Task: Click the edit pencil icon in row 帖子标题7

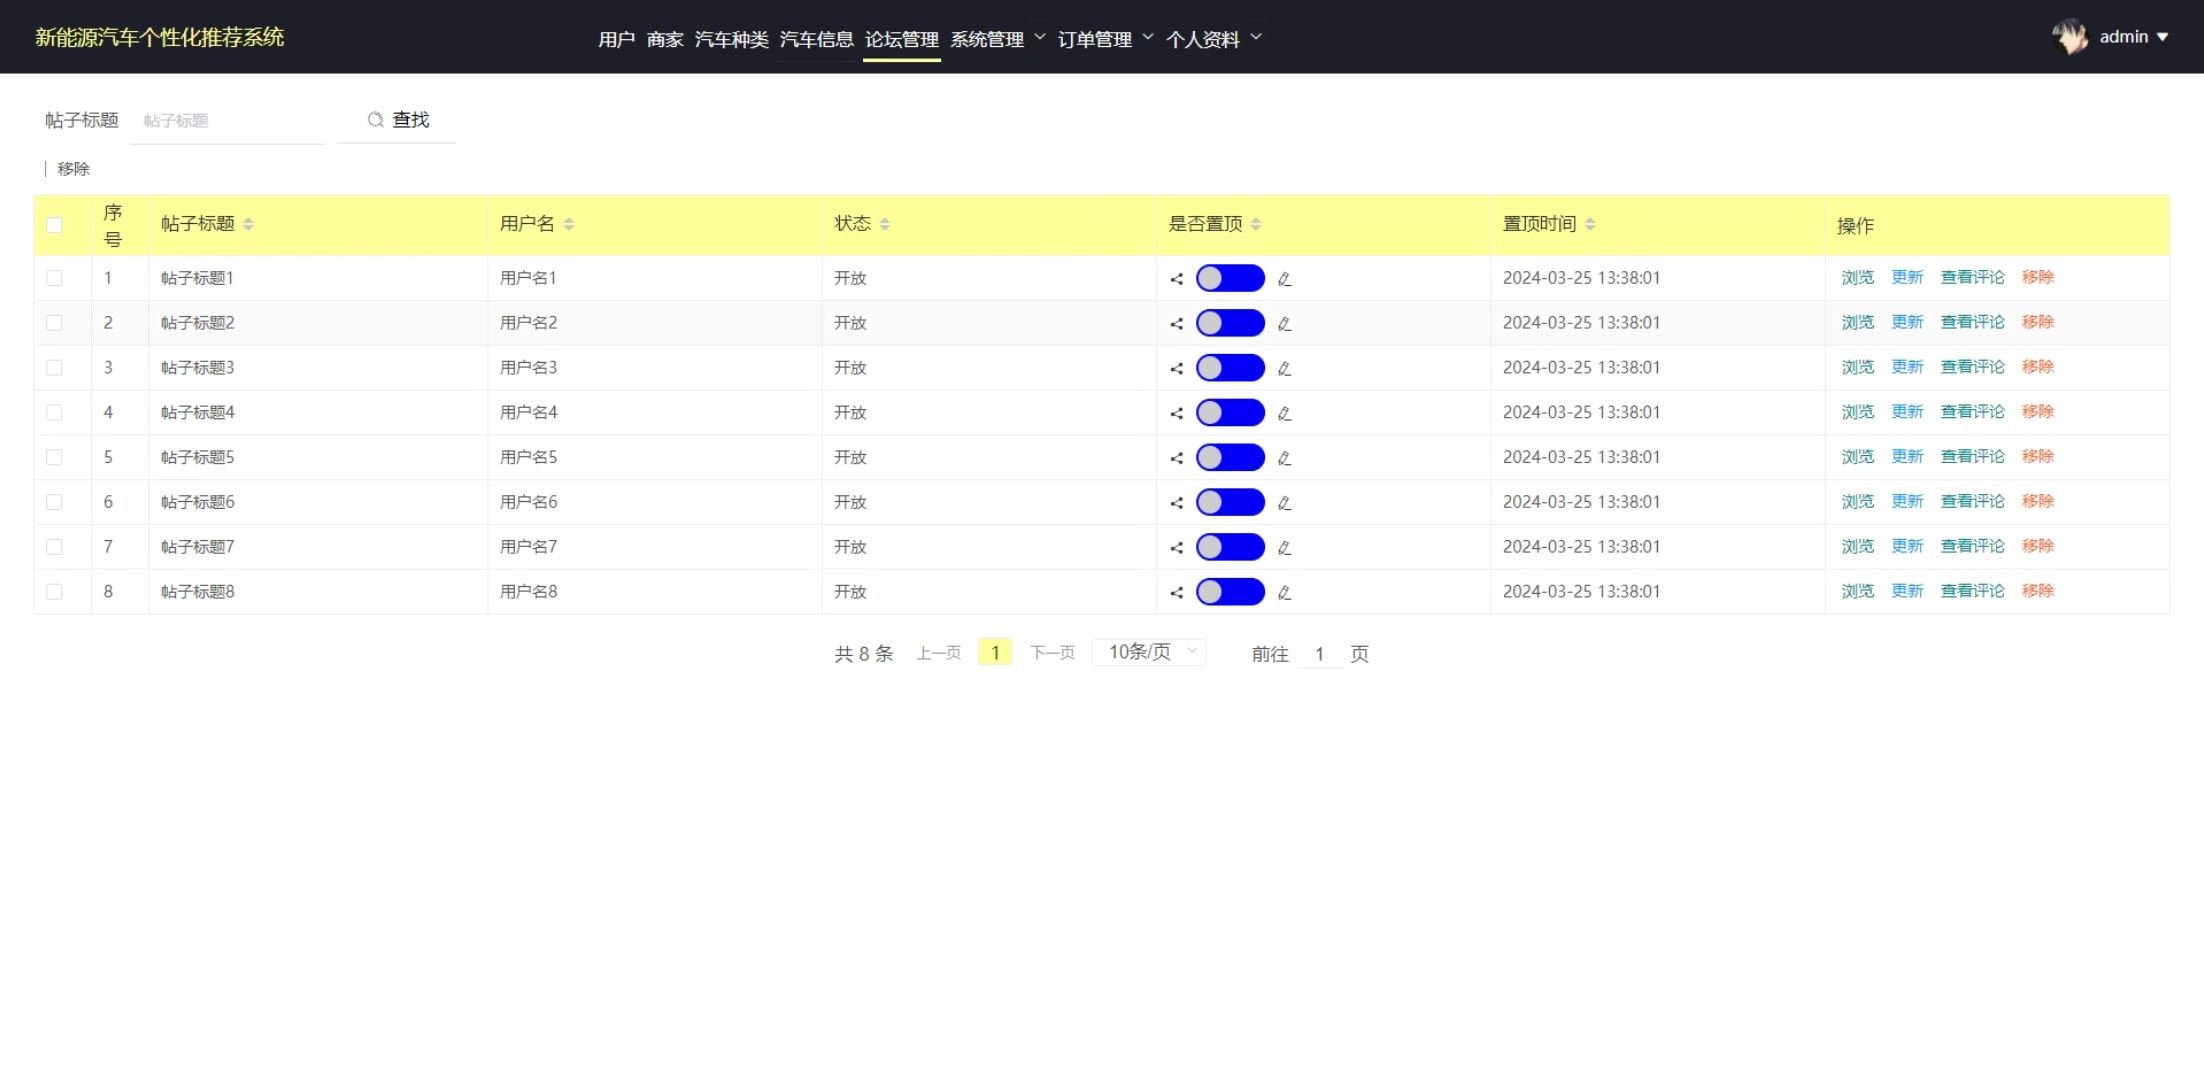Action: click(x=1285, y=548)
